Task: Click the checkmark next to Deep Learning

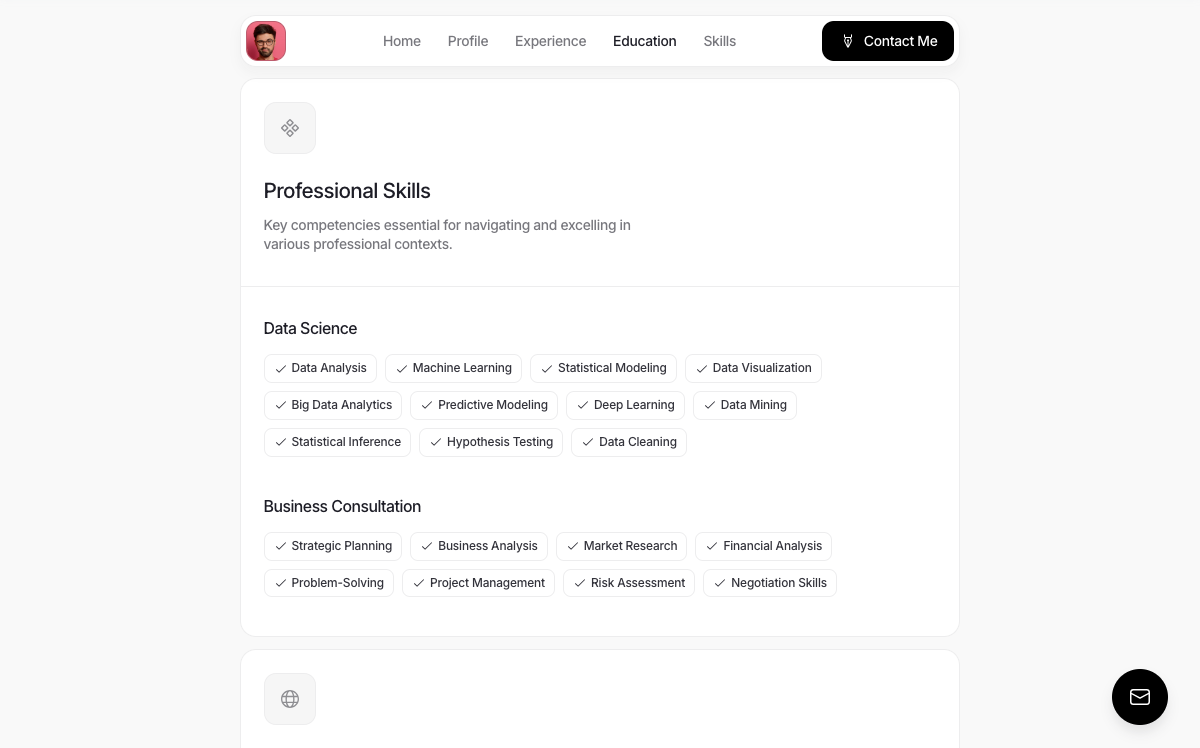Action: (583, 406)
